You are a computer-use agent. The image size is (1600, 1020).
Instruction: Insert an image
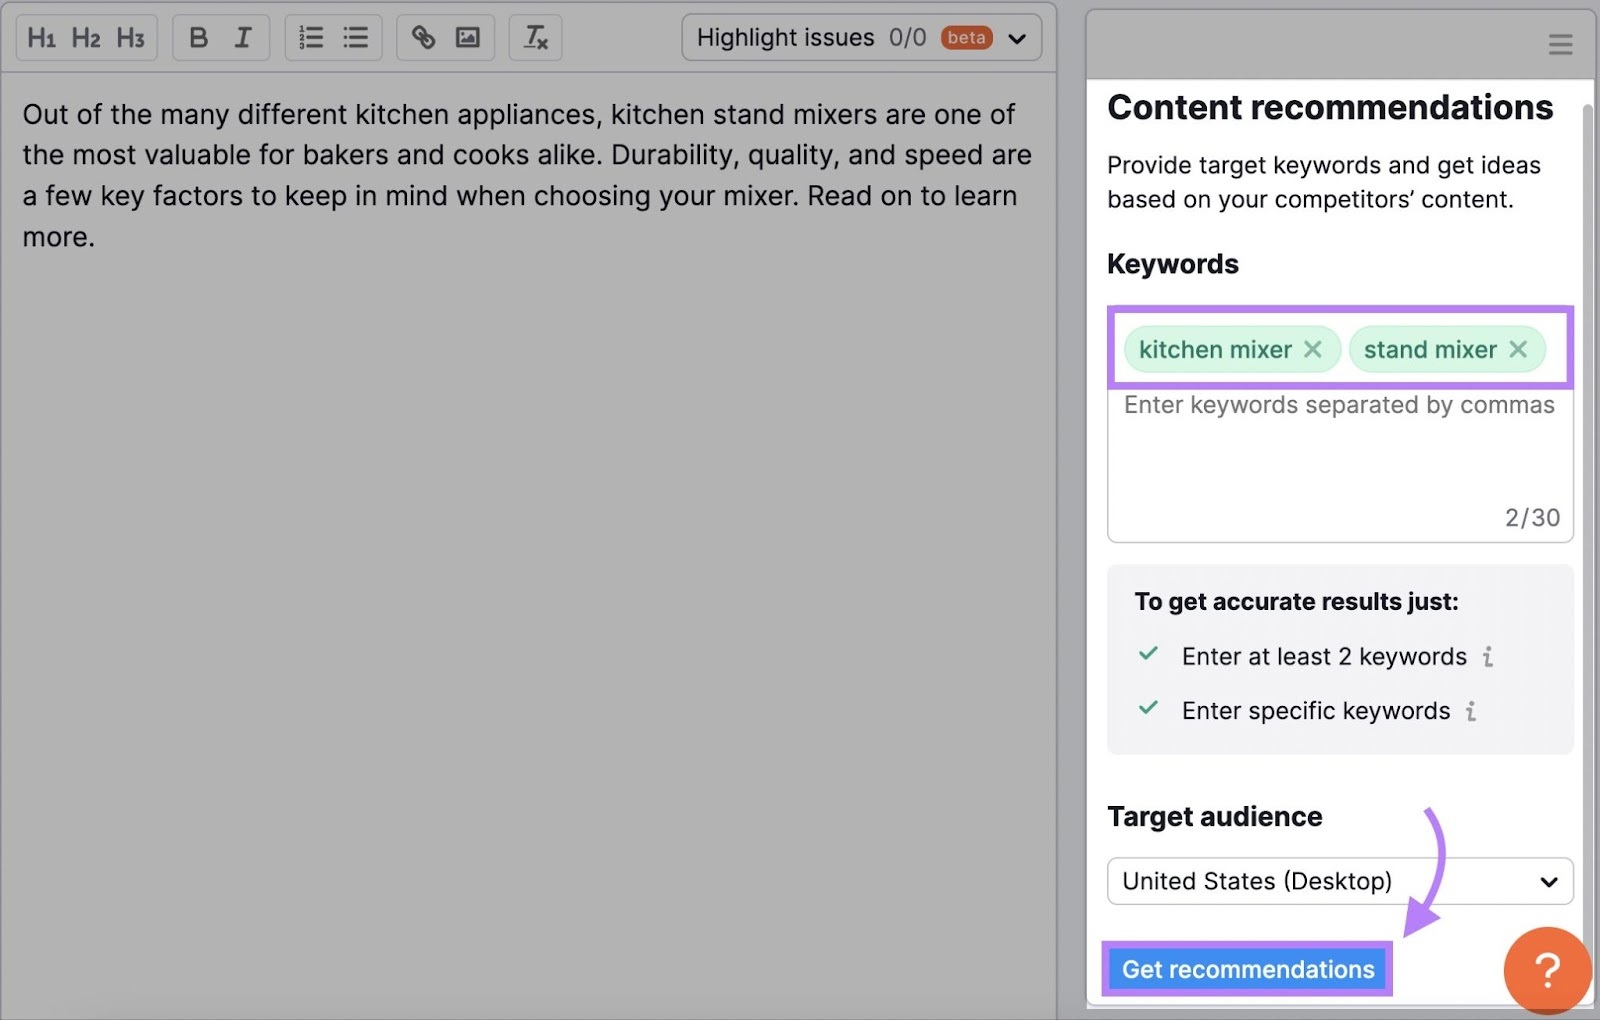[467, 37]
